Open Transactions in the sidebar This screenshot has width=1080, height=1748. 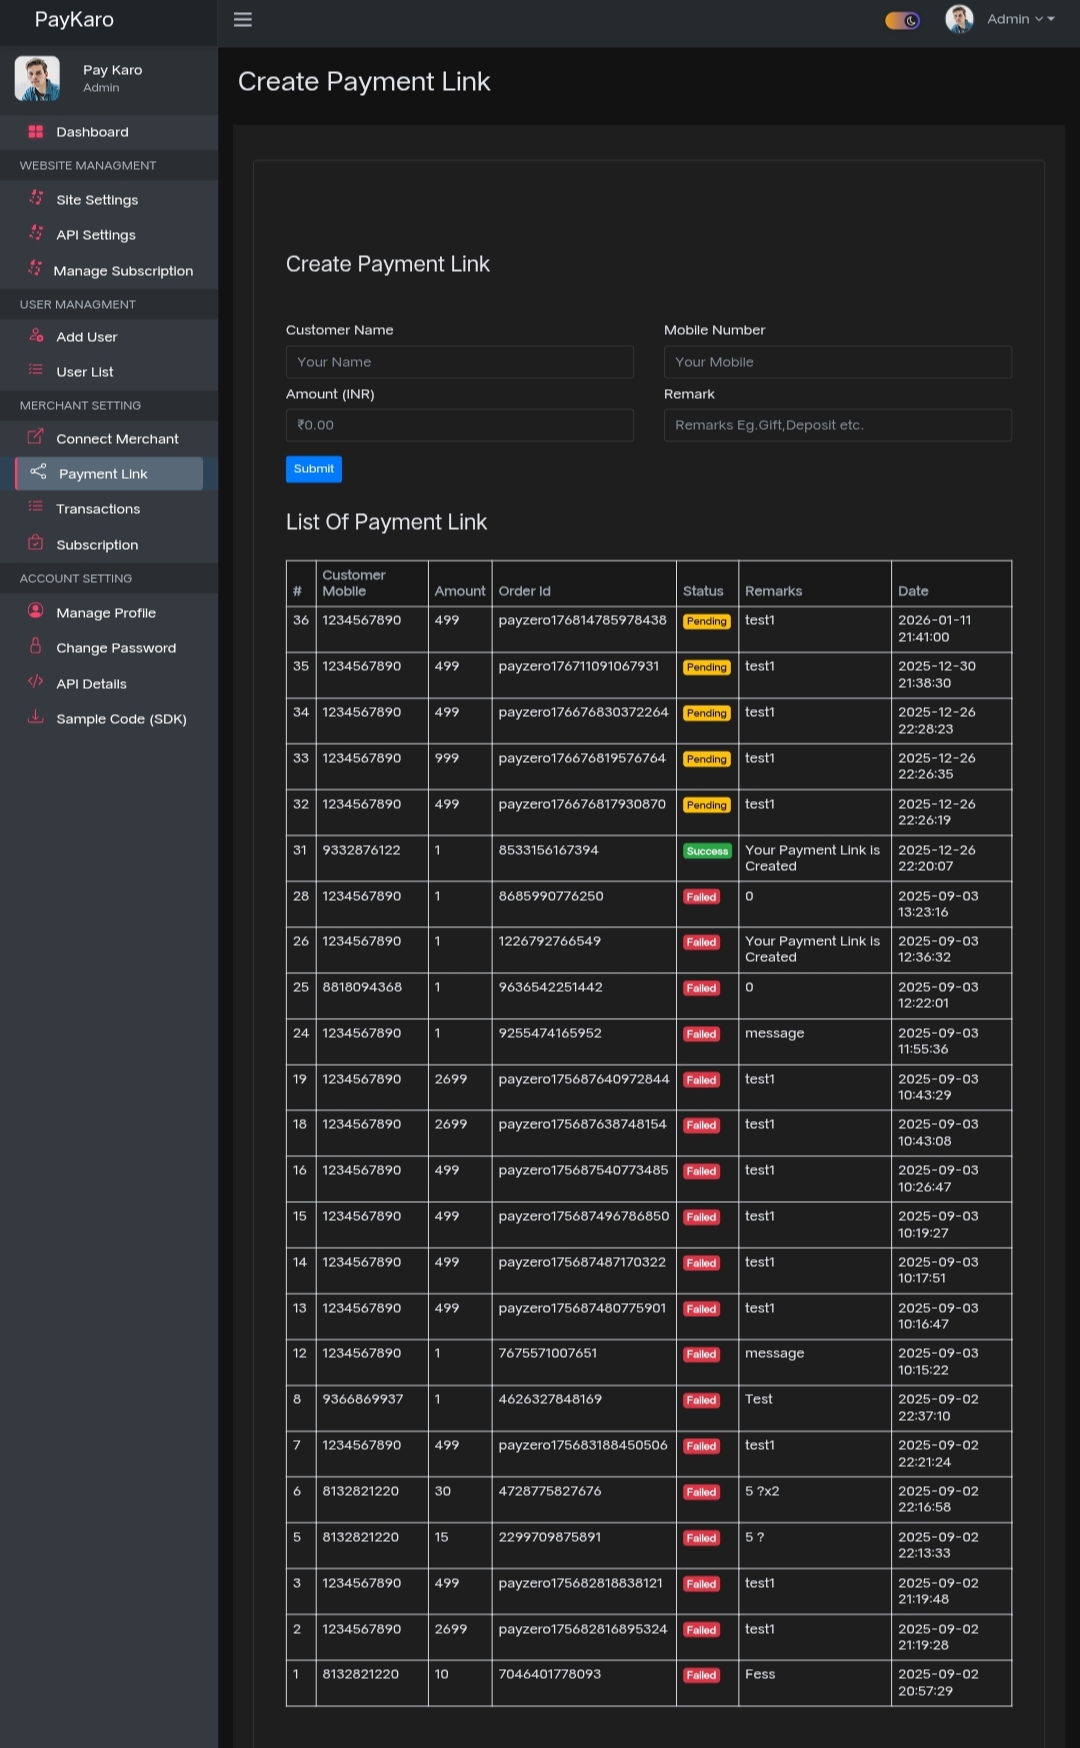pyautogui.click(x=98, y=509)
